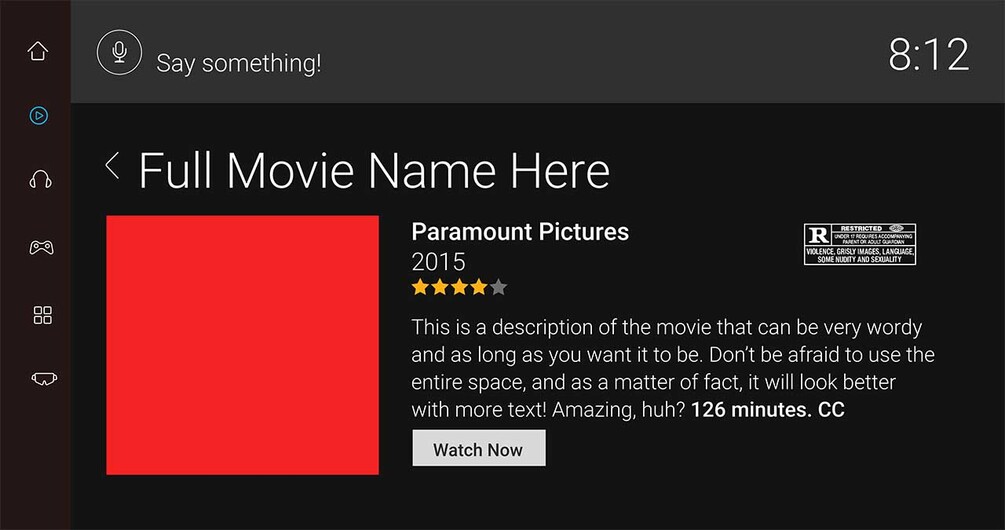Click the first gold rating star
The height and width of the screenshot is (530, 1005).
[x=420, y=288]
